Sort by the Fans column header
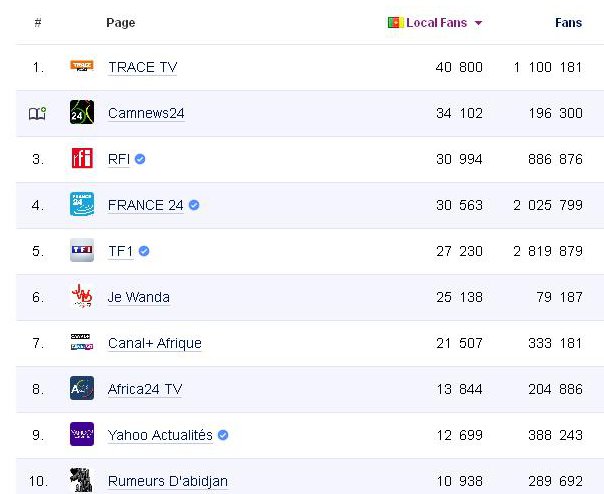 click(568, 23)
